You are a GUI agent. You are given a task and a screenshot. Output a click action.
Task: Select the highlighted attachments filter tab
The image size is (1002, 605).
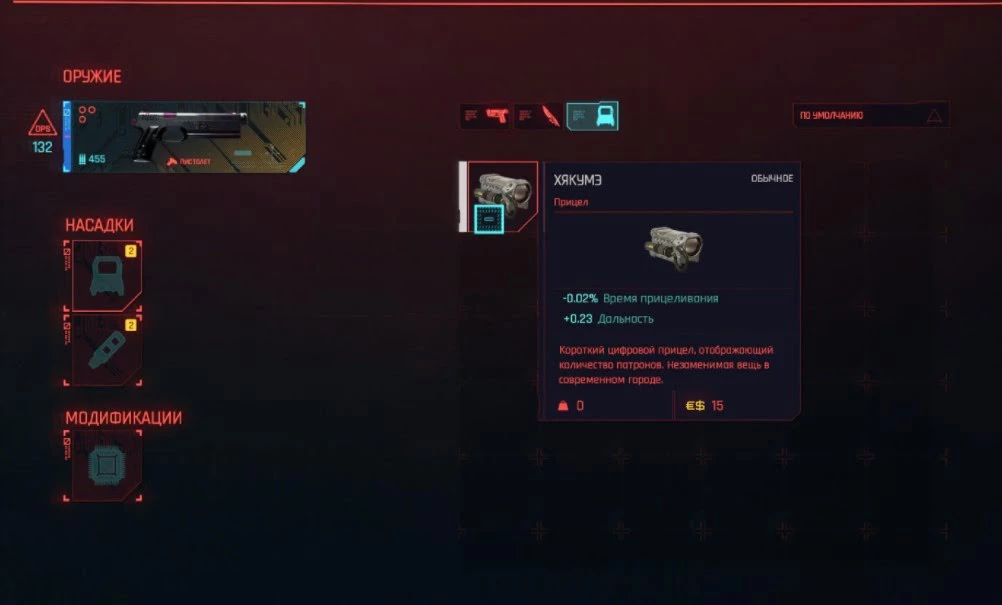592,116
